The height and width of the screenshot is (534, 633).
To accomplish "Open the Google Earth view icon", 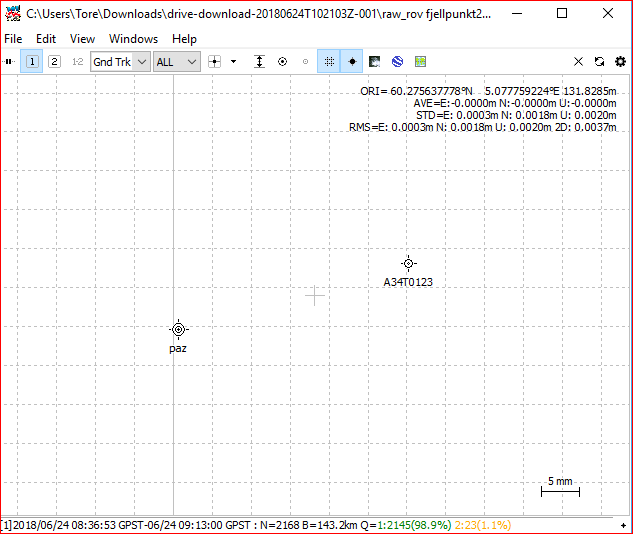I will tap(398, 62).
